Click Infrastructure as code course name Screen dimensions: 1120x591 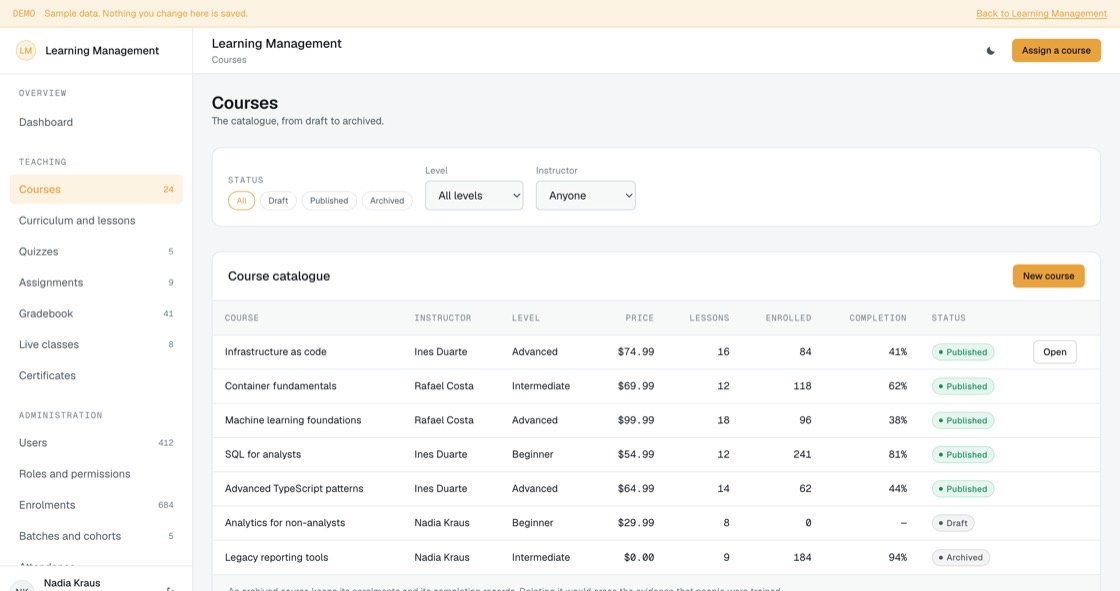pos(276,352)
